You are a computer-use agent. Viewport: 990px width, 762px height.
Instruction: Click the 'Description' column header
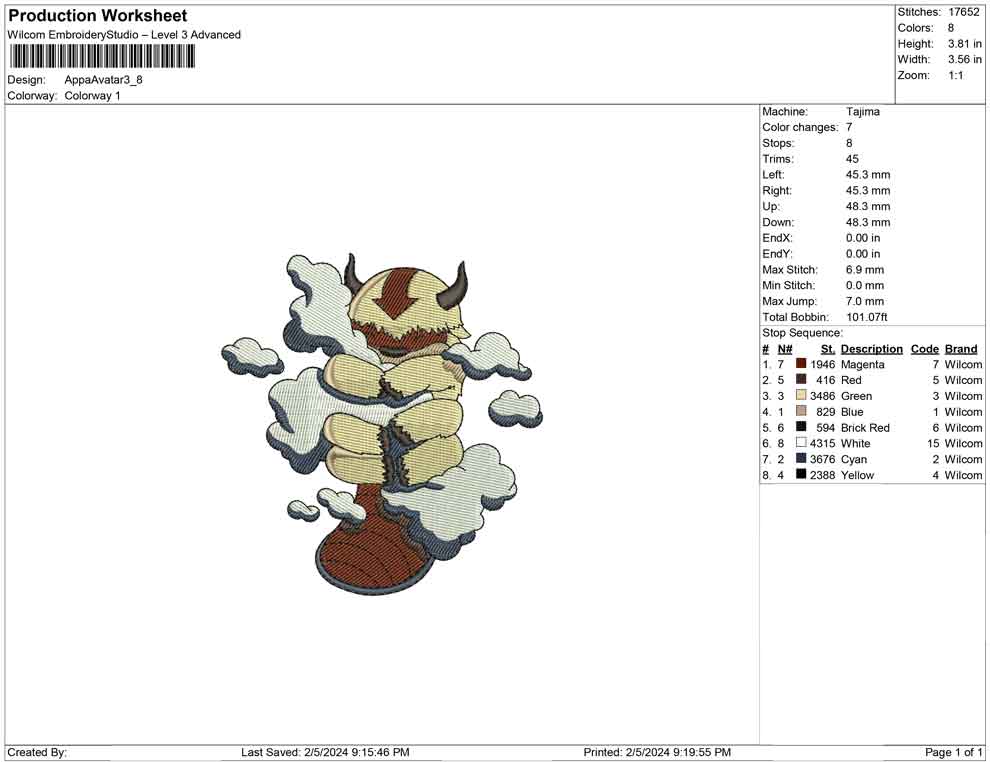point(872,348)
